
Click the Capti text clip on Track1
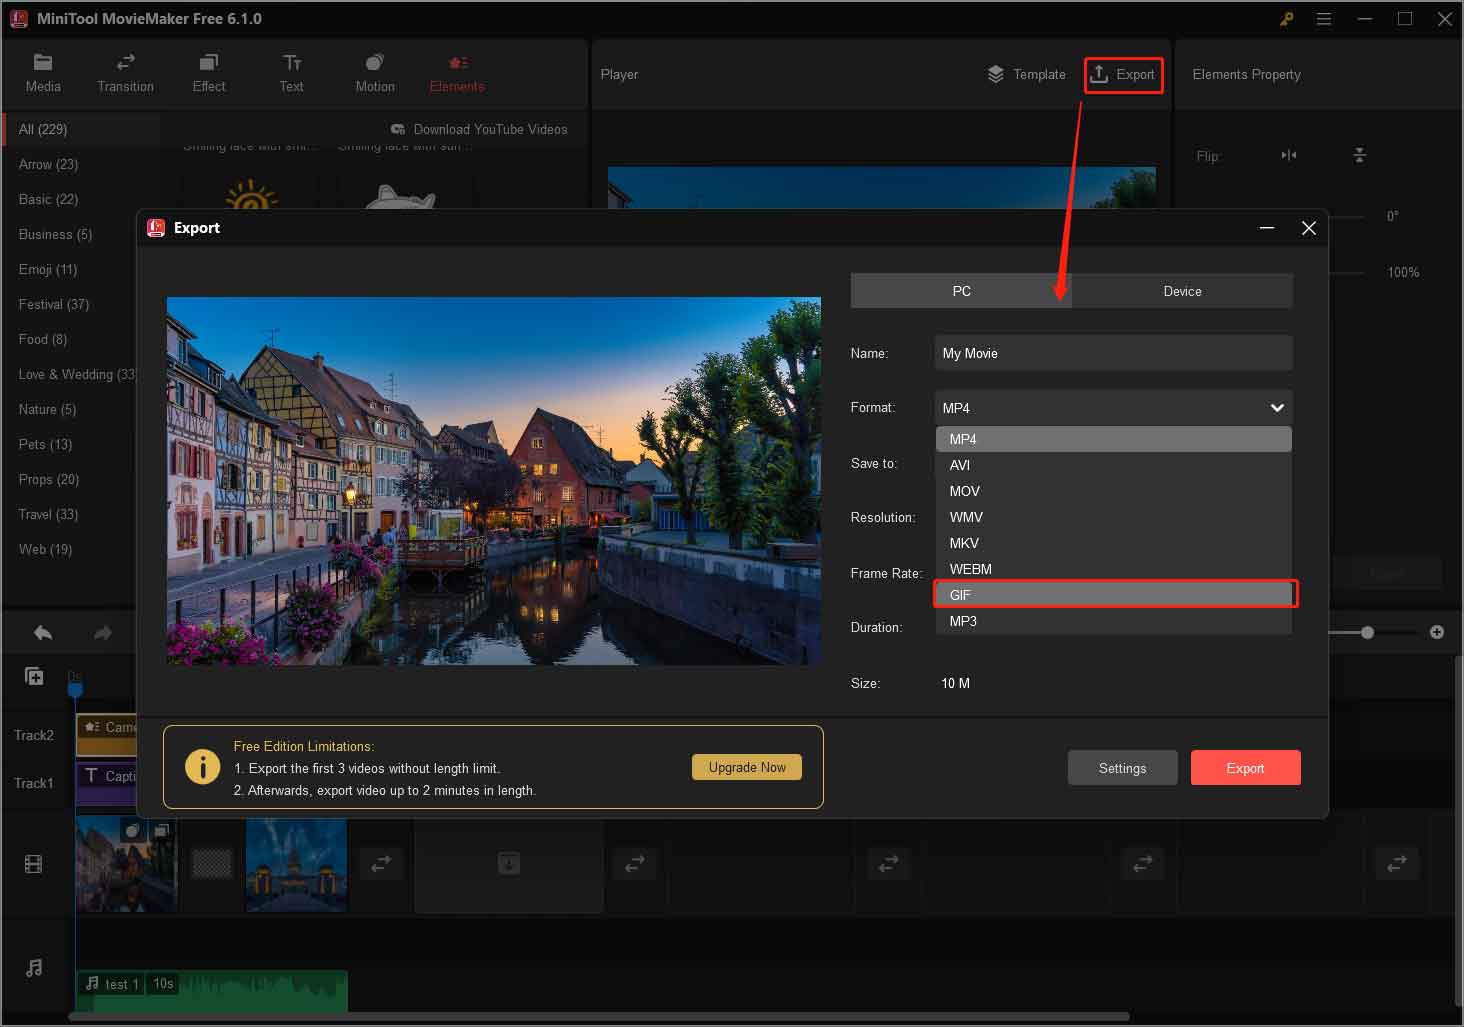click(x=106, y=783)
